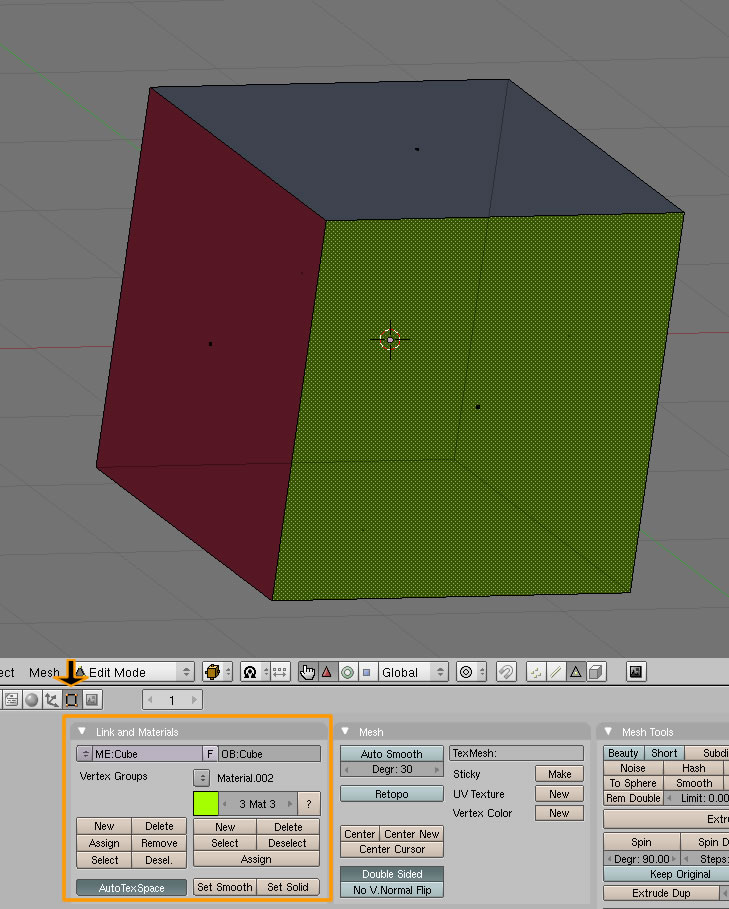
Task: Step to the previous material index
Action: [225, 803]
